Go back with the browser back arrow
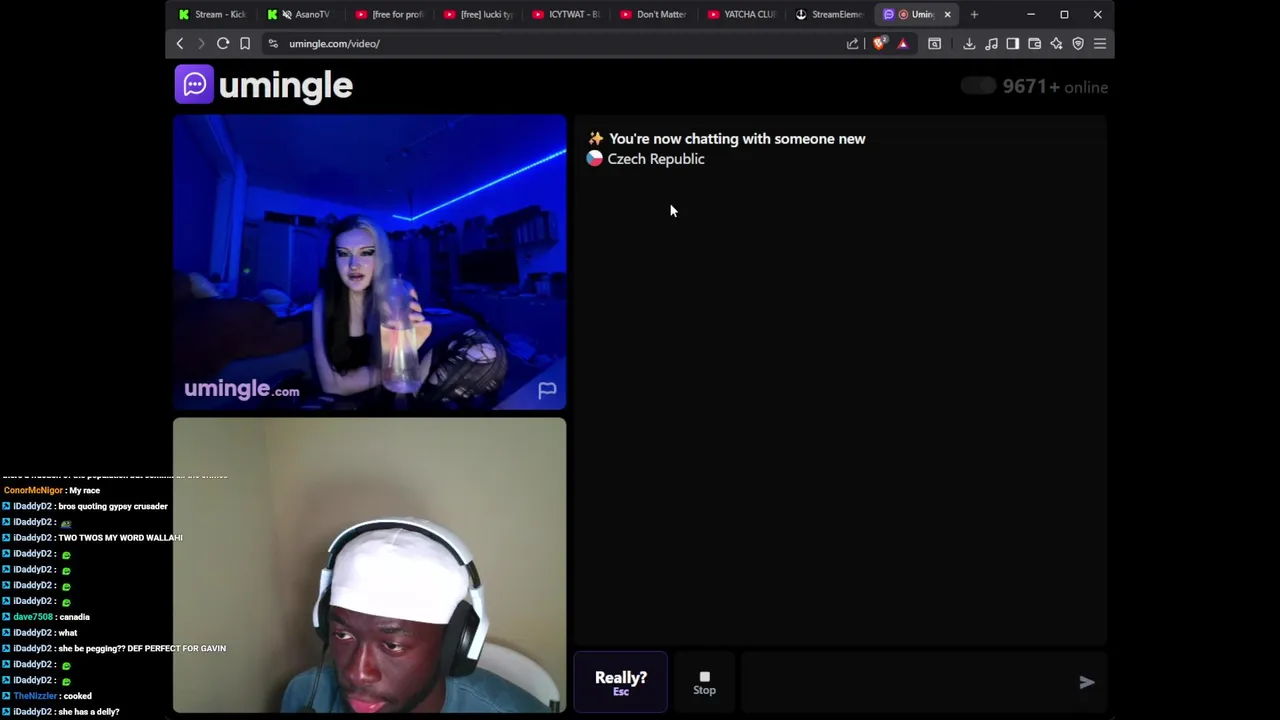Screen dimensions: 1280x720 [x=180, y=44]
